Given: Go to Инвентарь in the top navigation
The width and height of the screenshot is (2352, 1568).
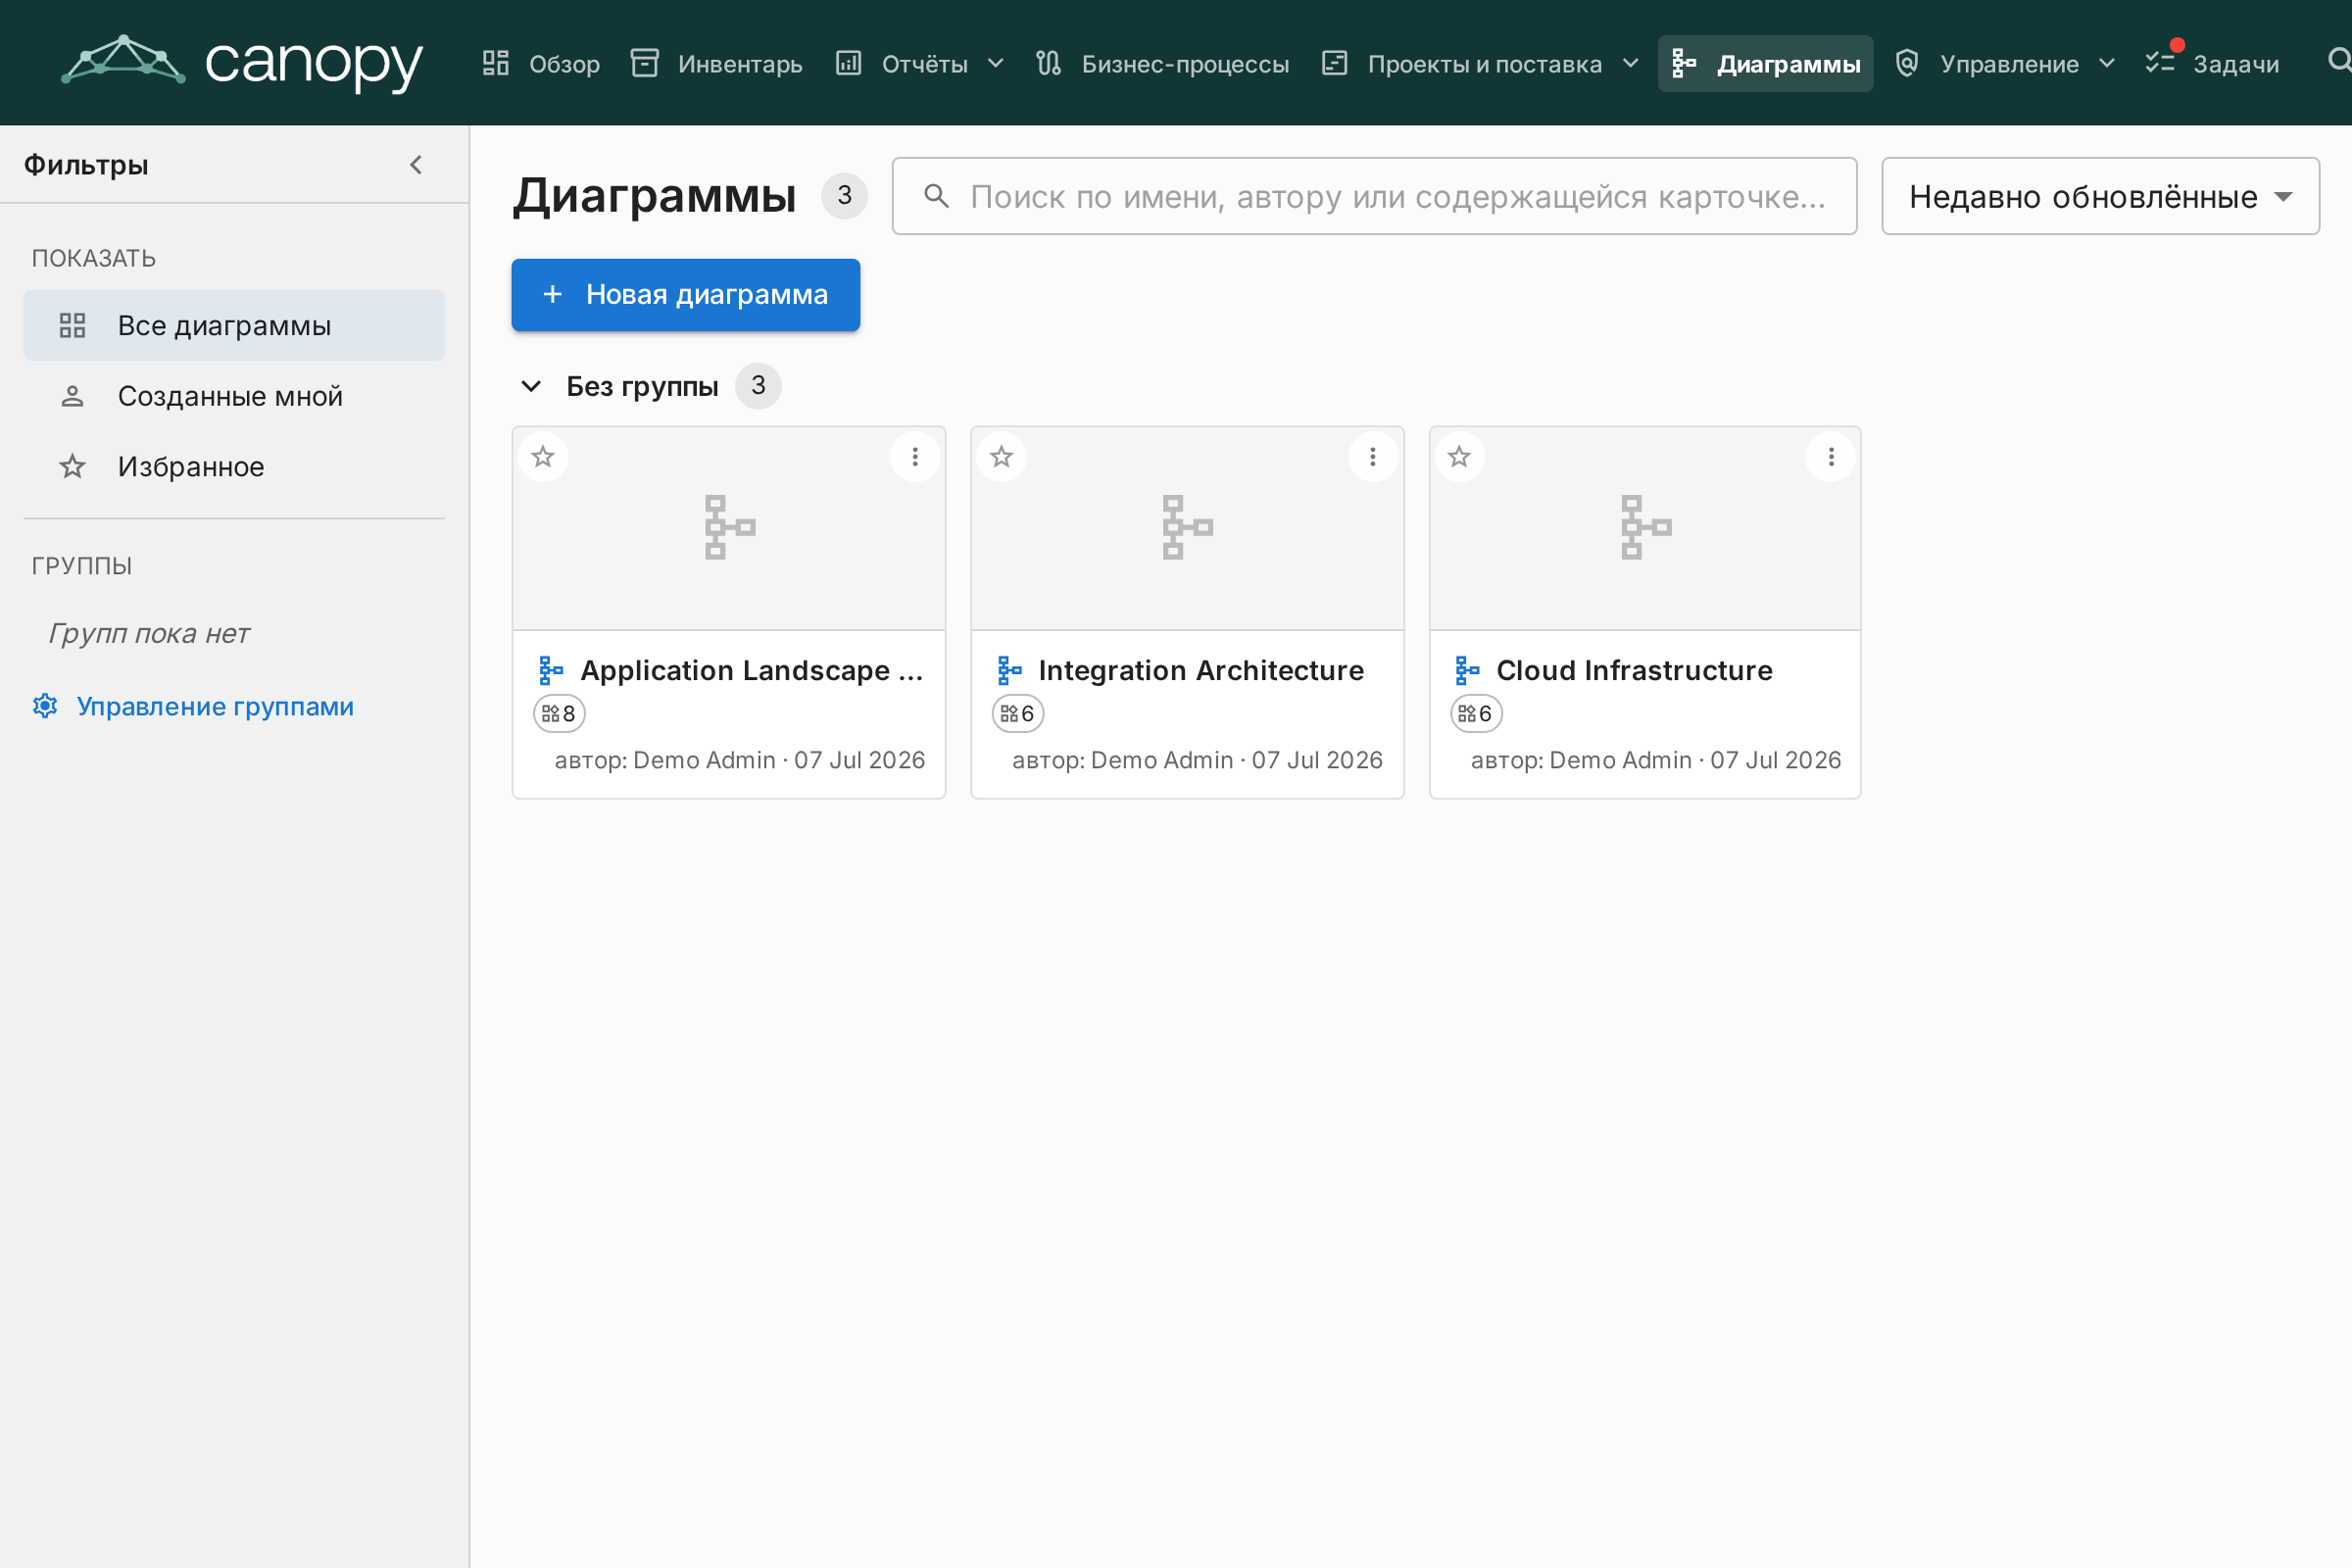Looking at the screenshot, I should [x=717, y=64].
